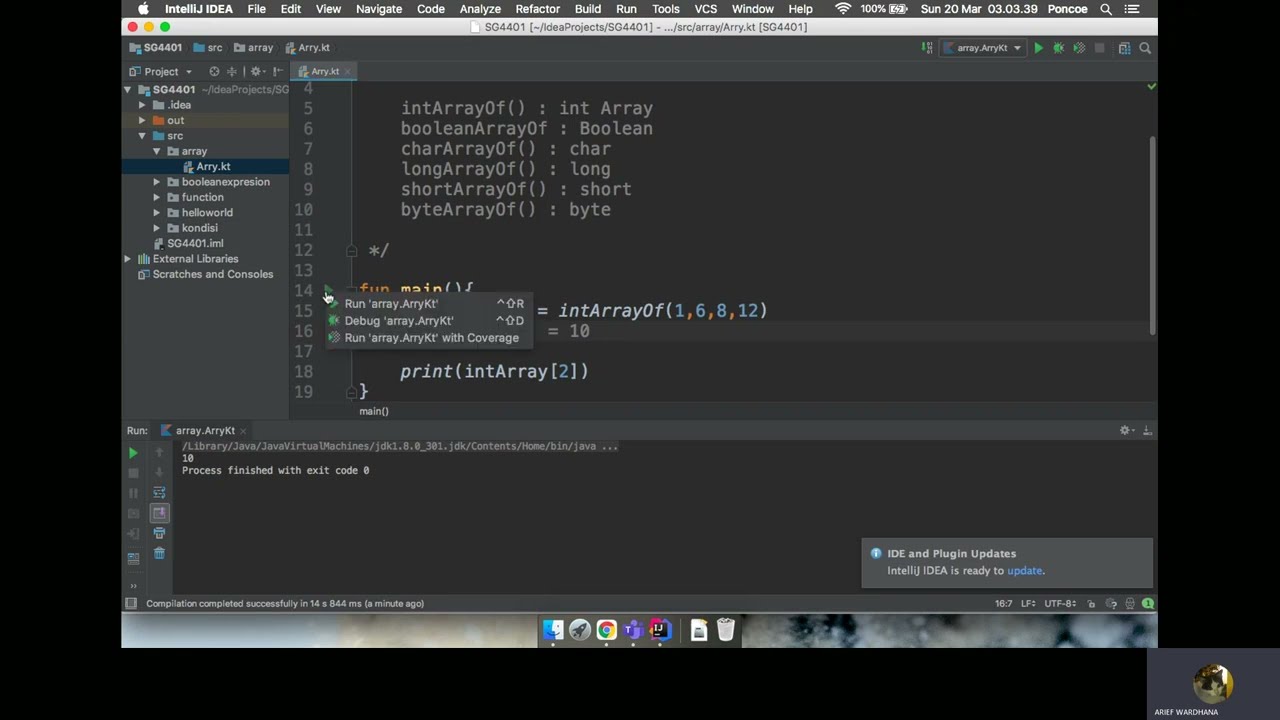Collapse the SG4401 project root
1280x720 pixels.
pyautogui.click(x=128, y=90)
